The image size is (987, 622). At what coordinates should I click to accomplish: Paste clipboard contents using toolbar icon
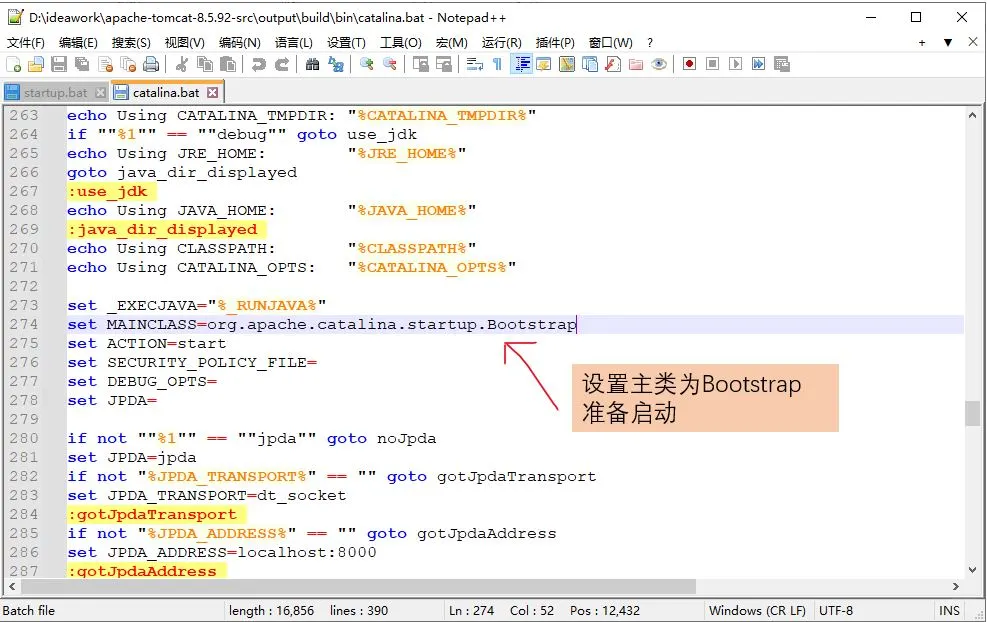coord(226,63)
